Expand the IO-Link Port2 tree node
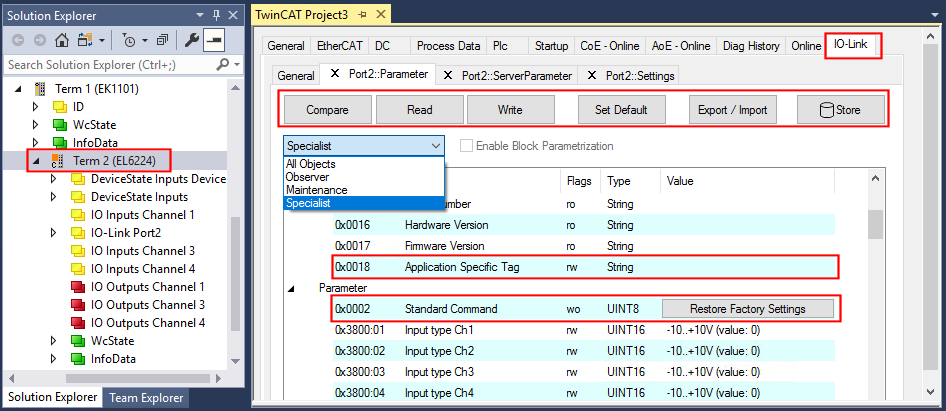Image resolution: width=946 pixels, height=411 pixels. click(55, 233)
